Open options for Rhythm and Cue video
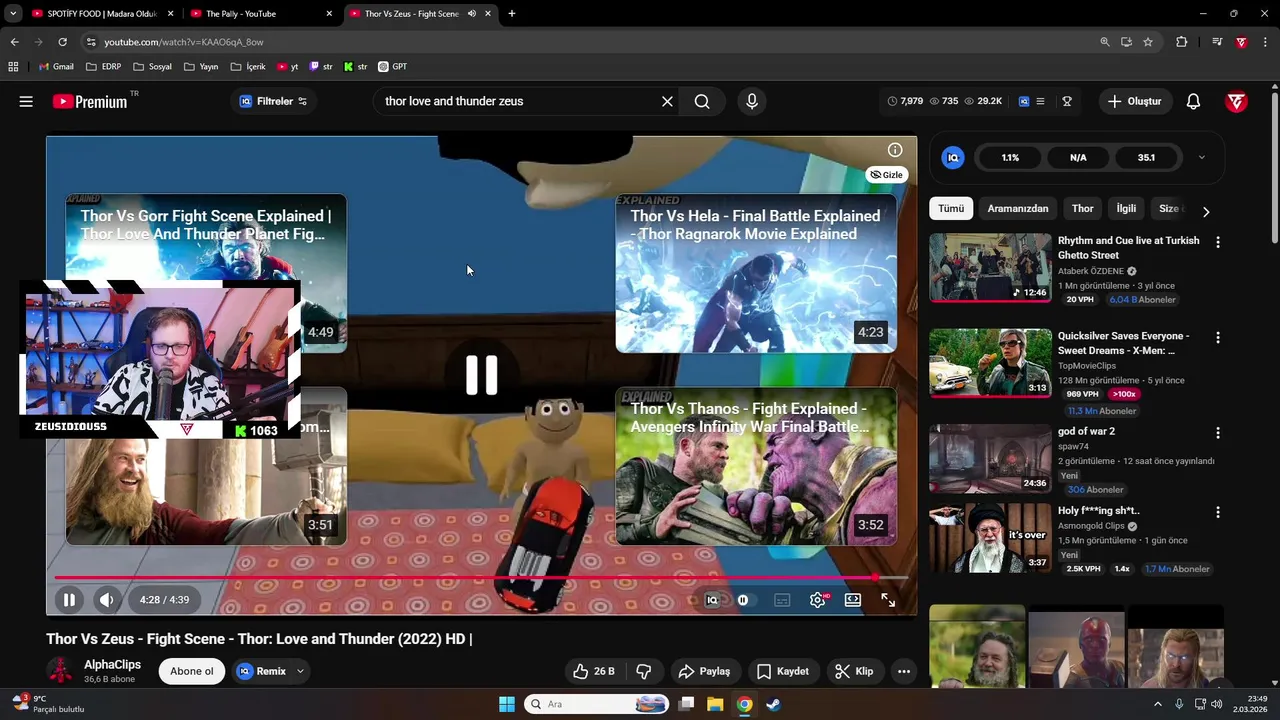The image size is (1280, 720). (x=1217, y=242)
